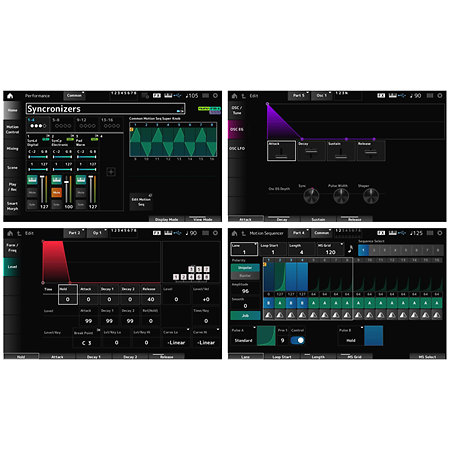Image resolution: width=450 pixels, height=450 pixels.
Task: Mute Part 1 in the Performance screen
Action: click(x=32, y=192)
